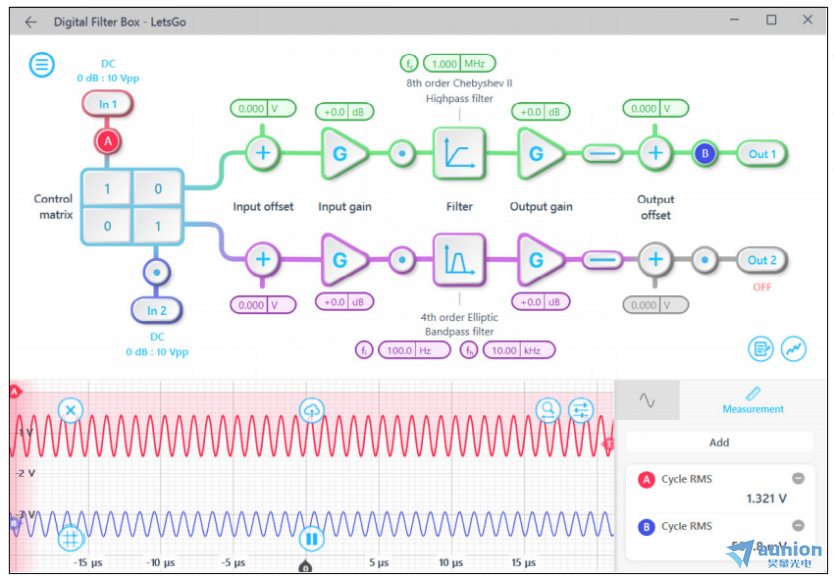Click probe point A below In 1
This screenshot has height=579, width=834.
pyautogui.click(x=108, y=141)
